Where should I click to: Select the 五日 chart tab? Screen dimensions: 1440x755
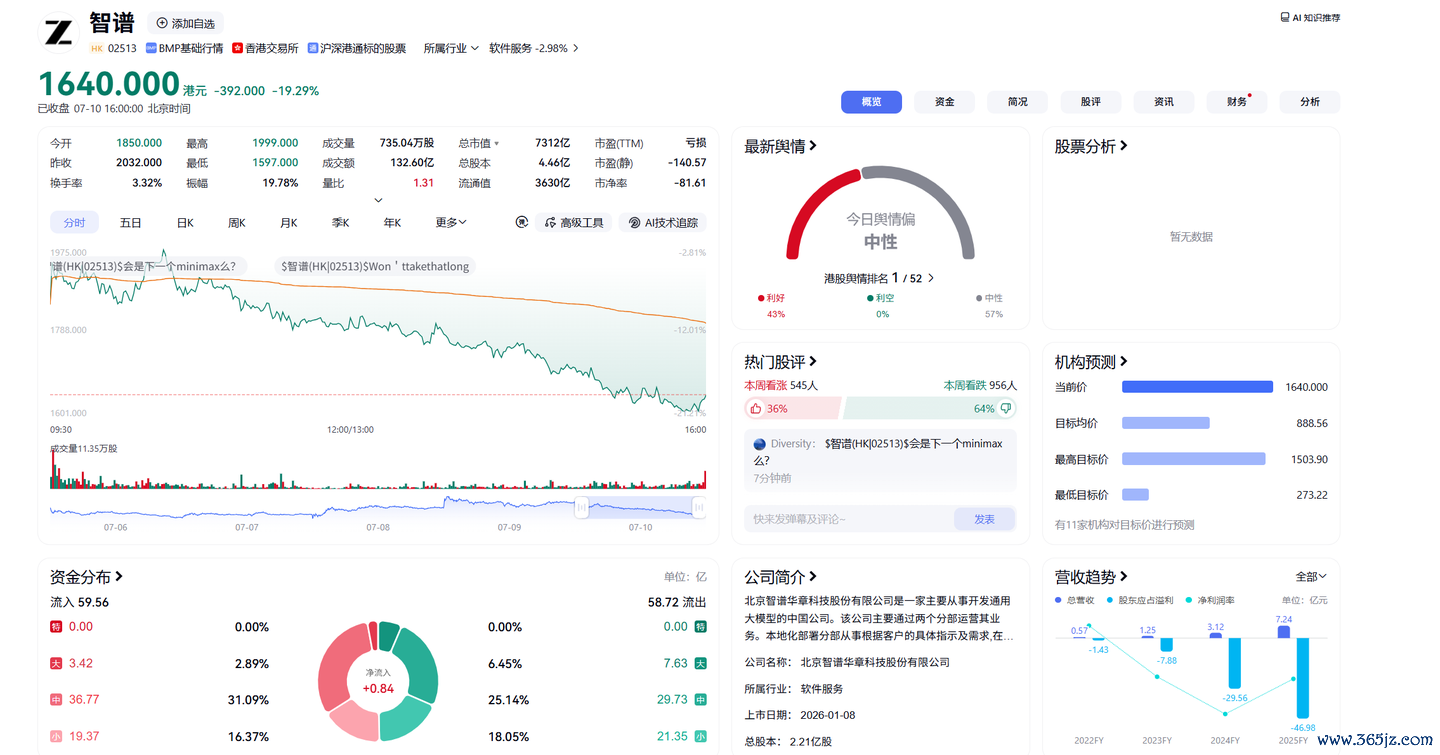(130, 223)
